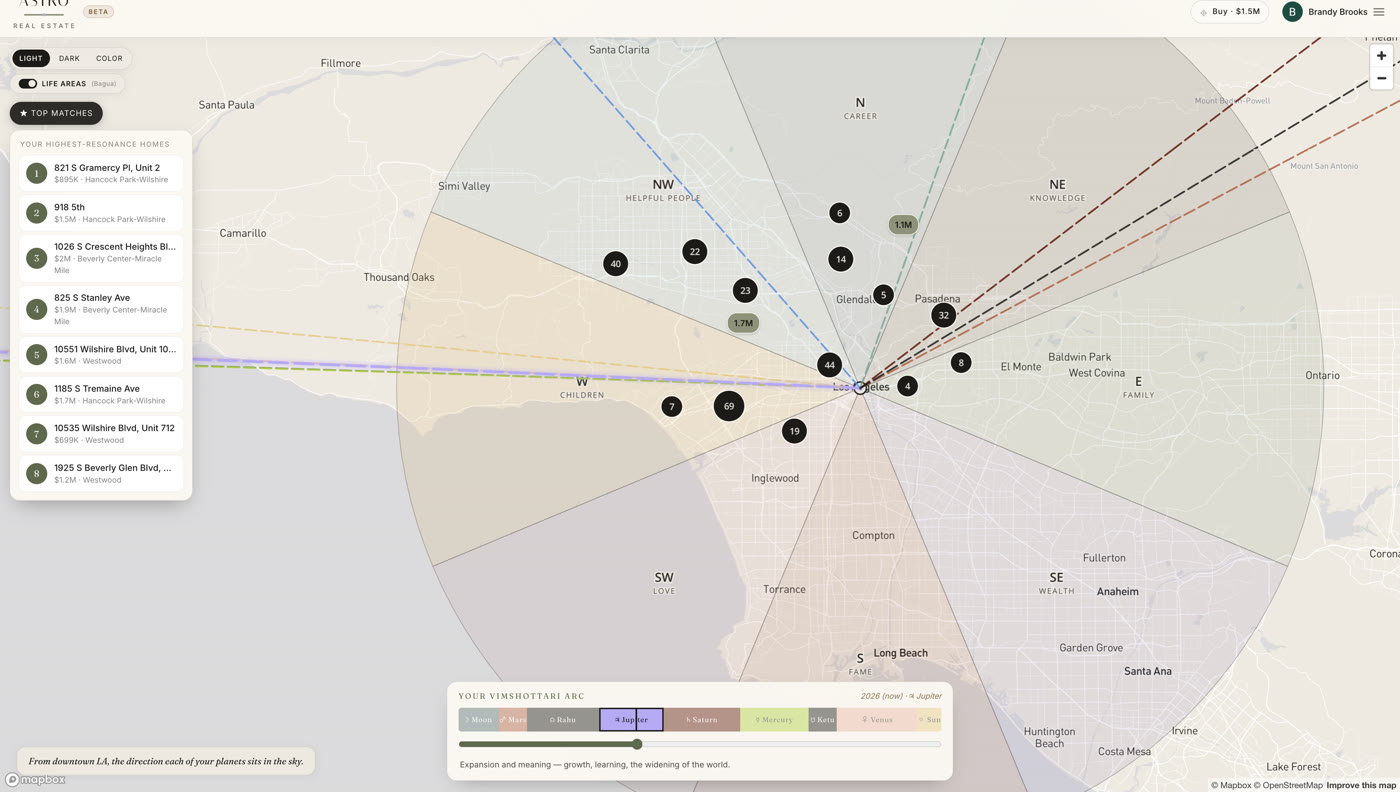Screen dimensions: 1400x792
Task: Open listing 10551 Wilshire Blvd, Unit 10...
Action: click(x=101, y=355)
